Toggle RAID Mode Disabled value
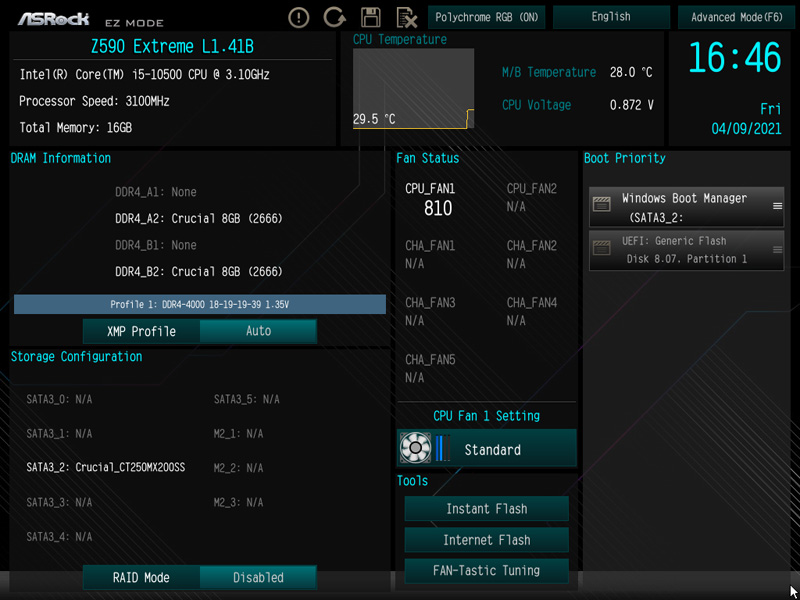Viewport: 800px width, 600px height. [x=258, y=578]
